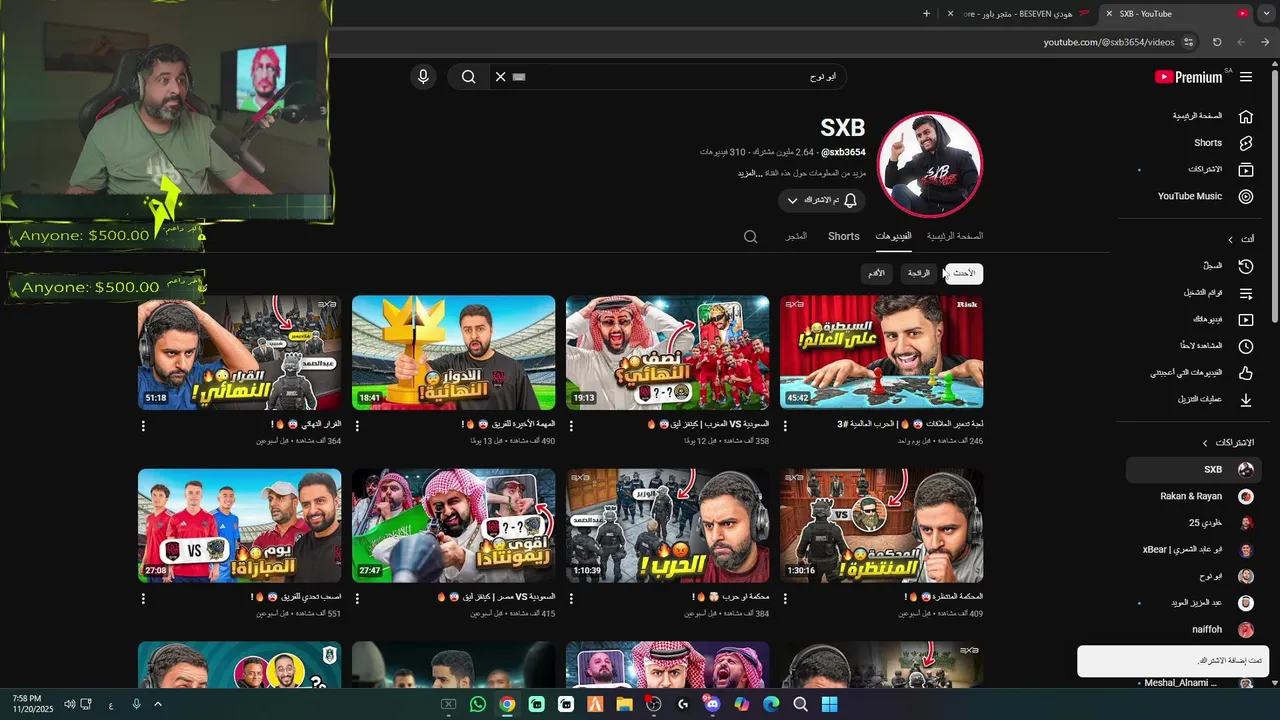
Task: Open WhatsApp from the taskbar
Action: 478,705
